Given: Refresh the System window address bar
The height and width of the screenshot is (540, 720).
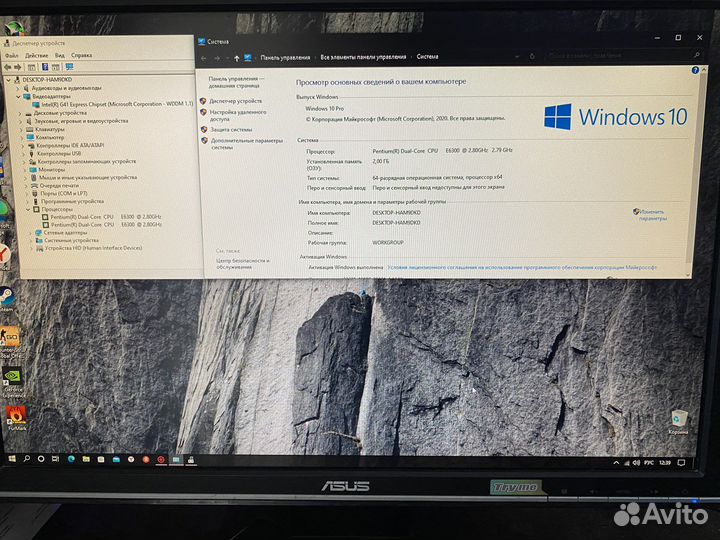Looking at the screenshot, I should coord(532,56).
